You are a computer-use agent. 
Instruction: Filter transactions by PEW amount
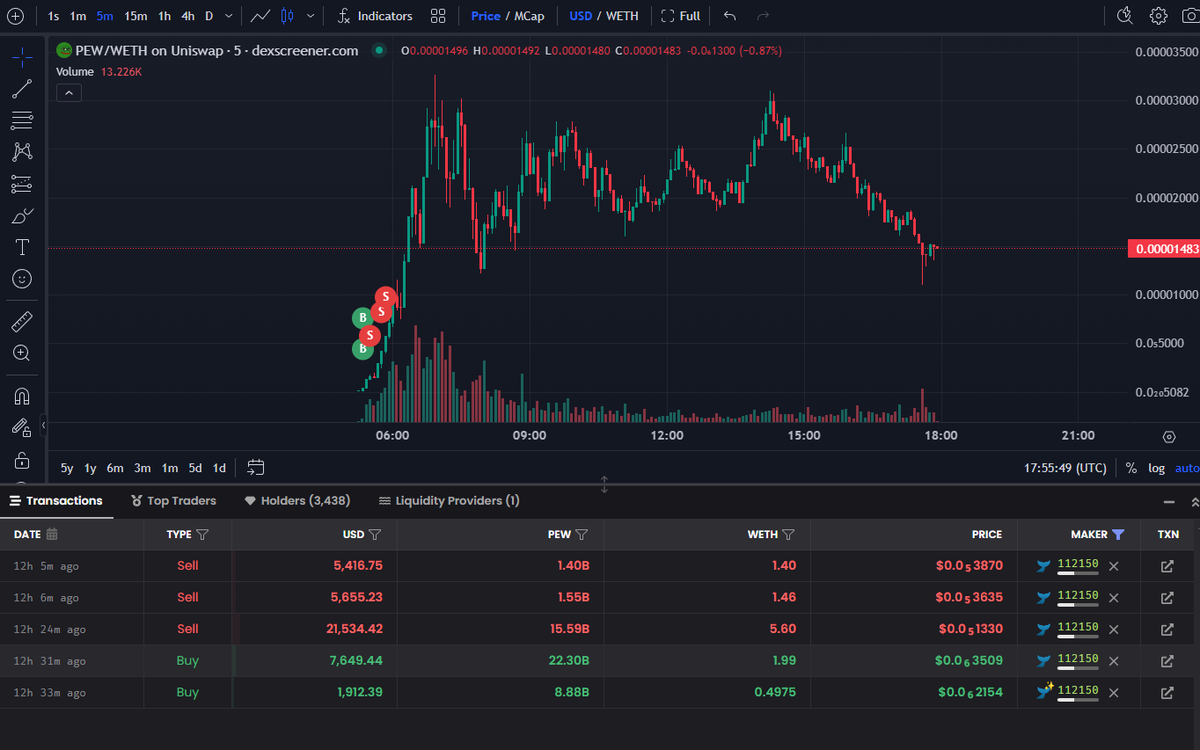(x=582, y=534)
